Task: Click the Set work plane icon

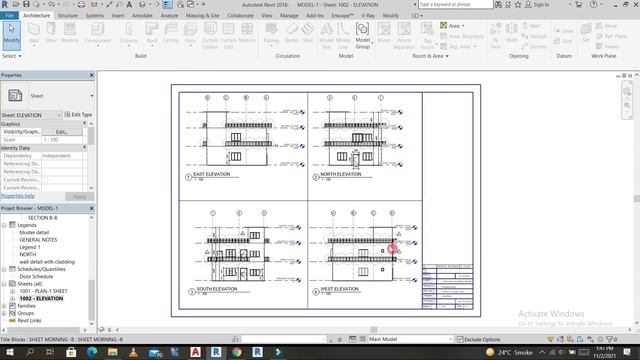Action: click(x=586, y=29)
